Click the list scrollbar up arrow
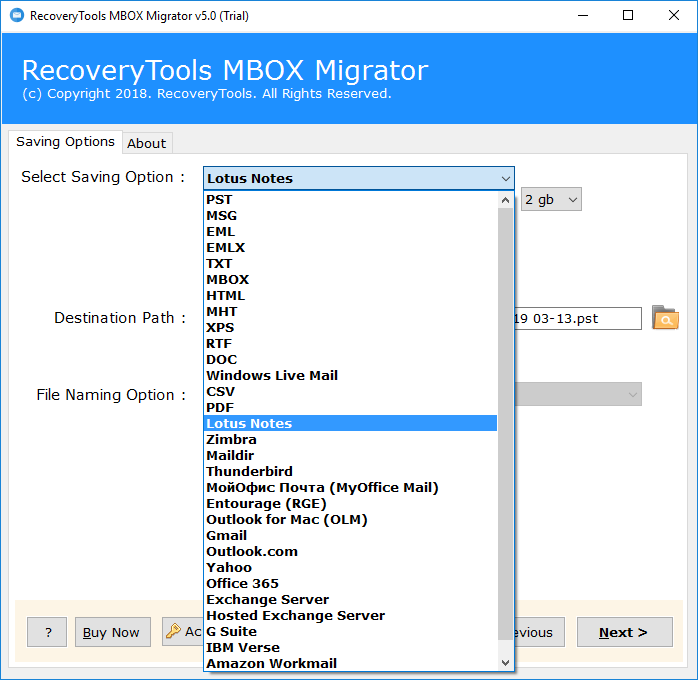This screenshot has width=698, height=680. 505,200
